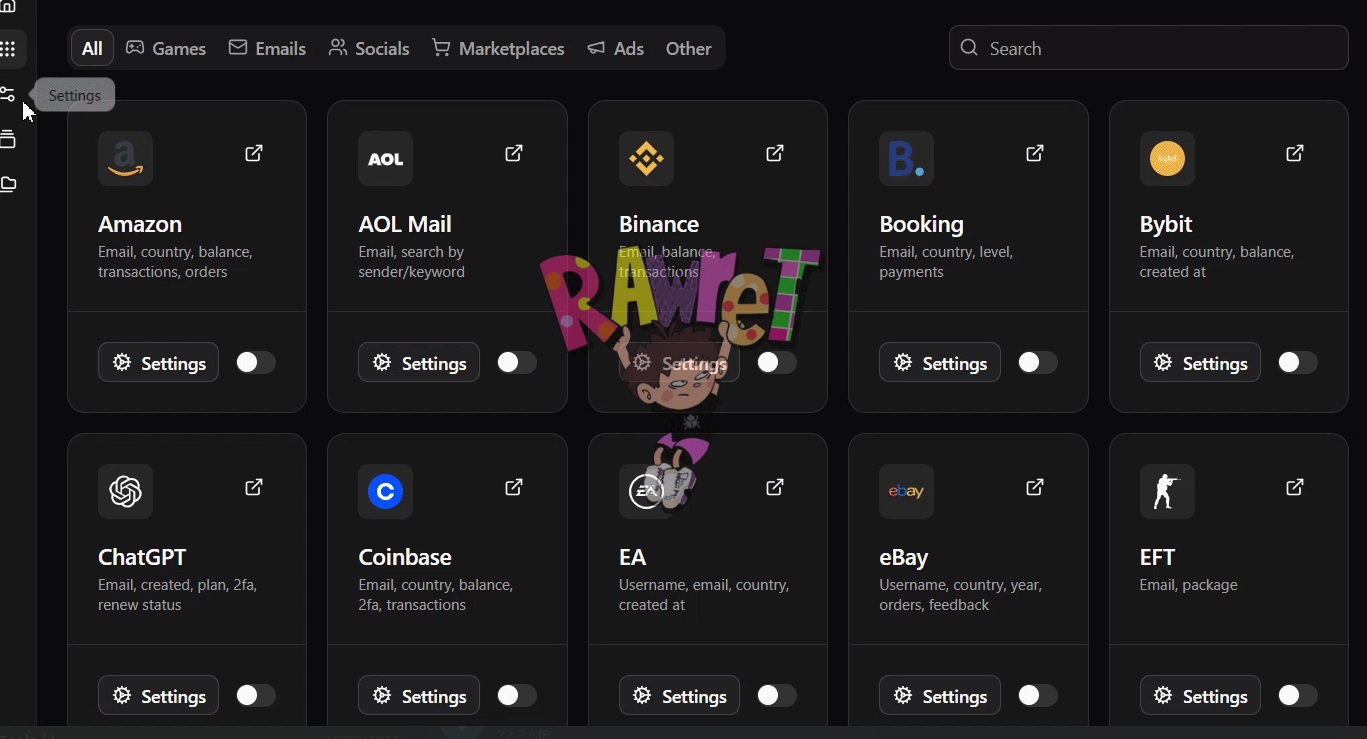Open eBay external link icon

pos(1035,487)
